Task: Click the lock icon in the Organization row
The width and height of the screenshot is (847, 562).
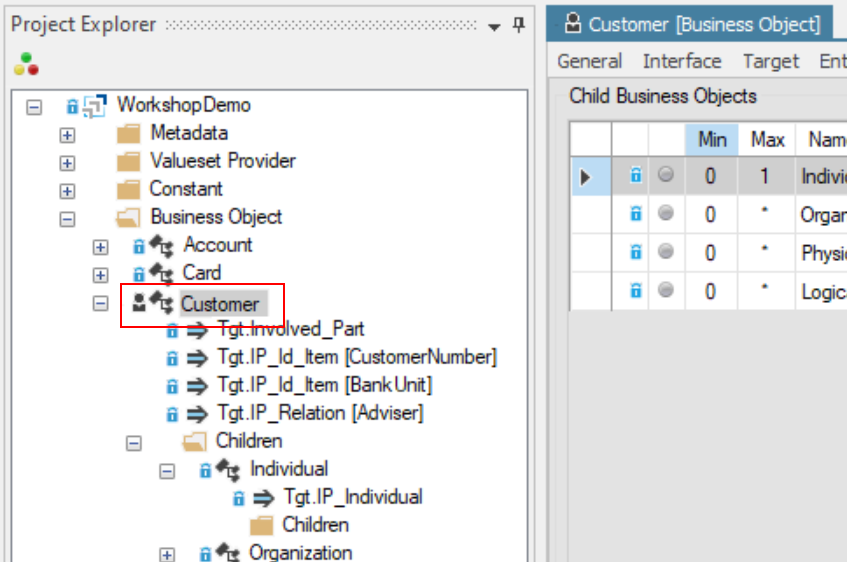Action: coord(635,214)
